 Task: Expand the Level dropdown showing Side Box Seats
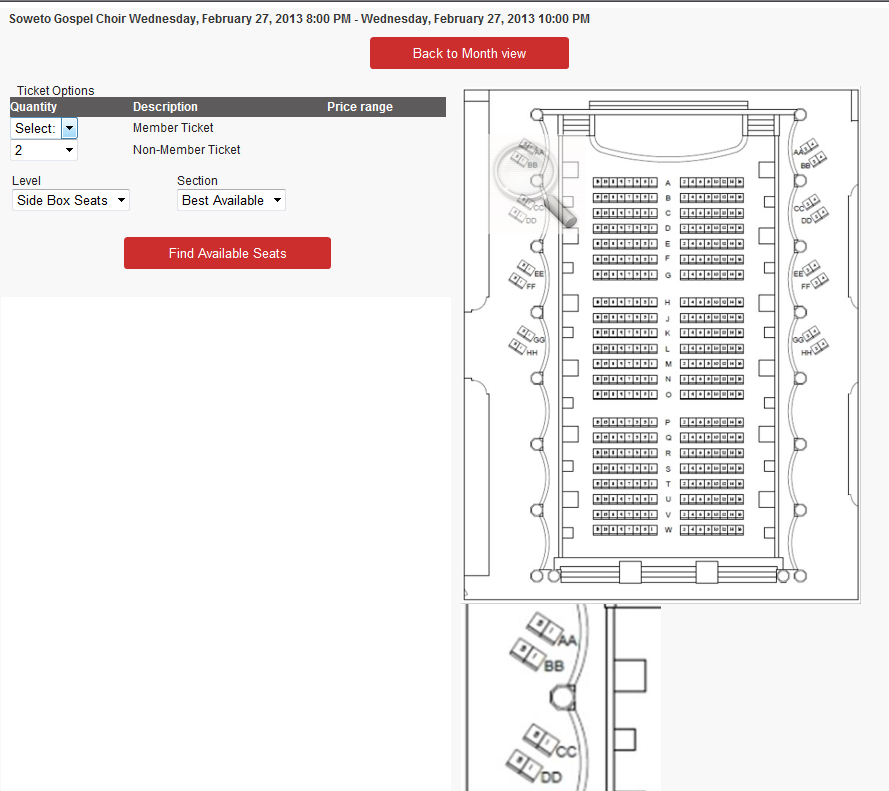pos(71,200)
